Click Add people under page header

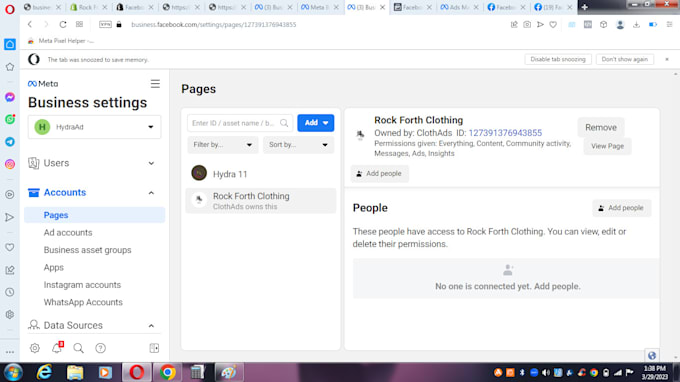coord(379,173)
